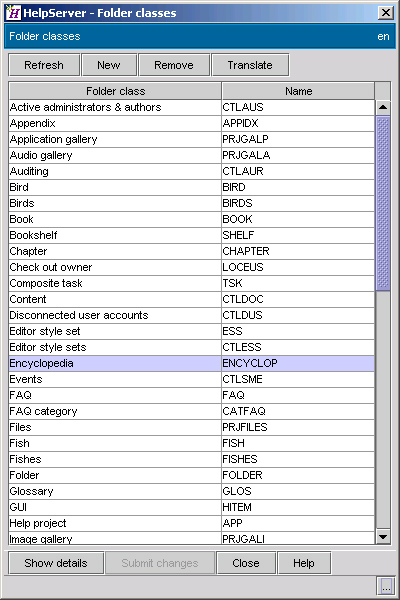The height and width of the screenshot is (600, 400).
Task: Show details of selected class
Action: click(x=56, y=563)
